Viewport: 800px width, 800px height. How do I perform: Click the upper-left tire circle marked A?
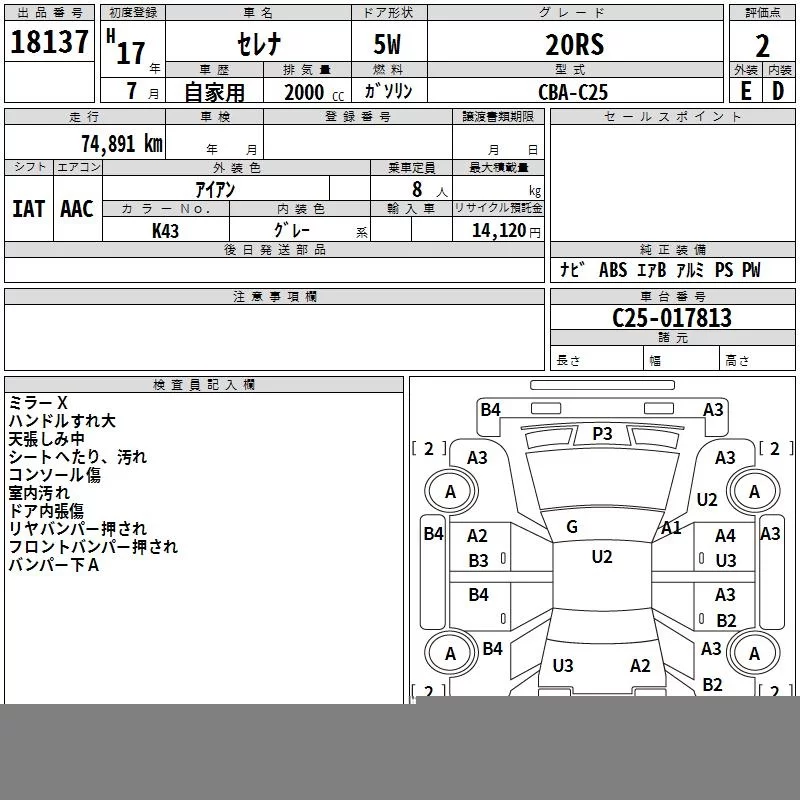point(450,491)
